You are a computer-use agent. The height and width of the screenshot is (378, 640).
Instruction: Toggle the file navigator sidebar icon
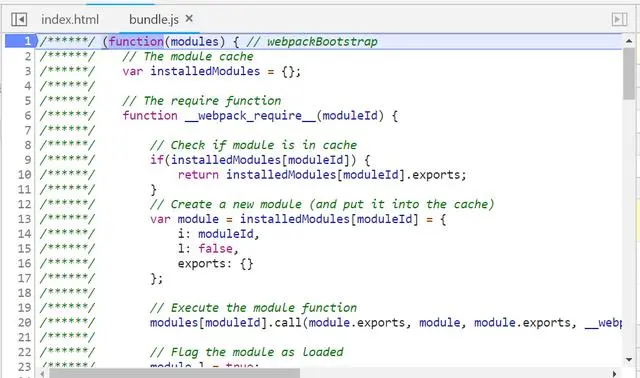19,19
